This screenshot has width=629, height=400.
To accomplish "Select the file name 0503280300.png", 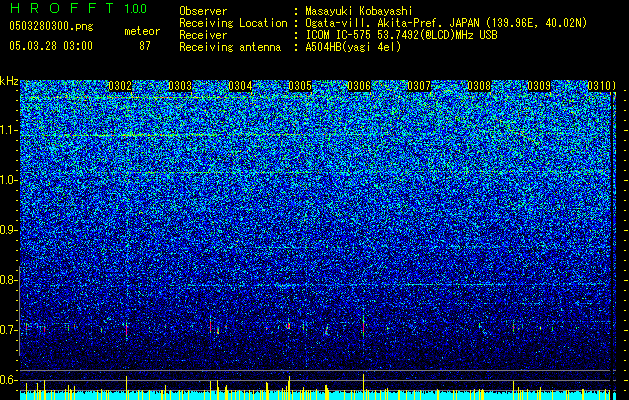I will (51, 27).
